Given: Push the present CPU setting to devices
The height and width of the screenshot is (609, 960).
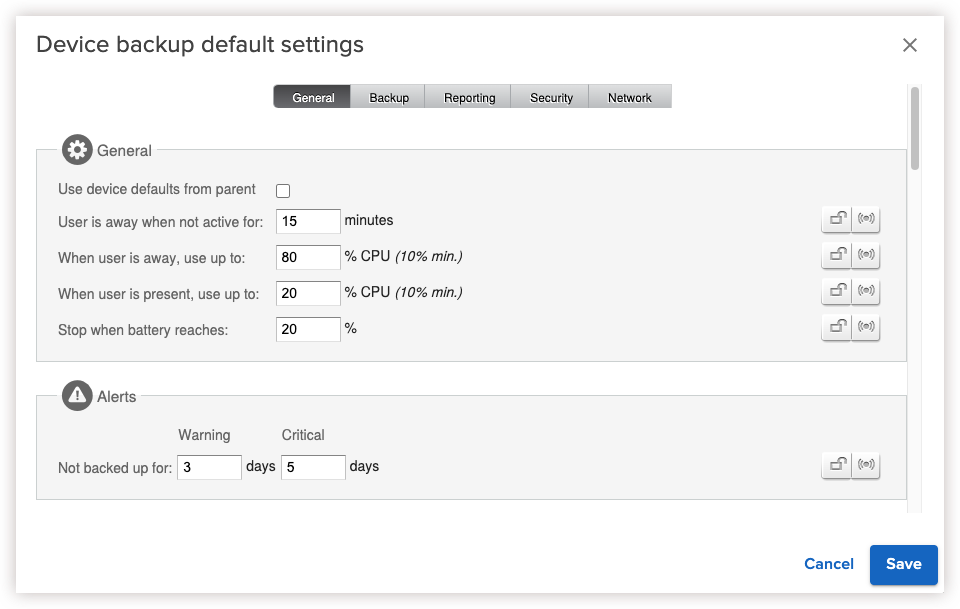Looking at the screenshot, I should point(865,291).
